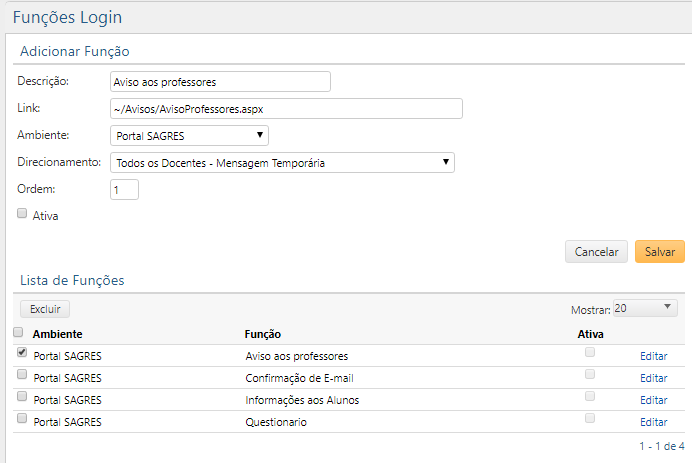Click the Salvar button
This screenshot has width=692, height=463.
[x=659, y=252]
